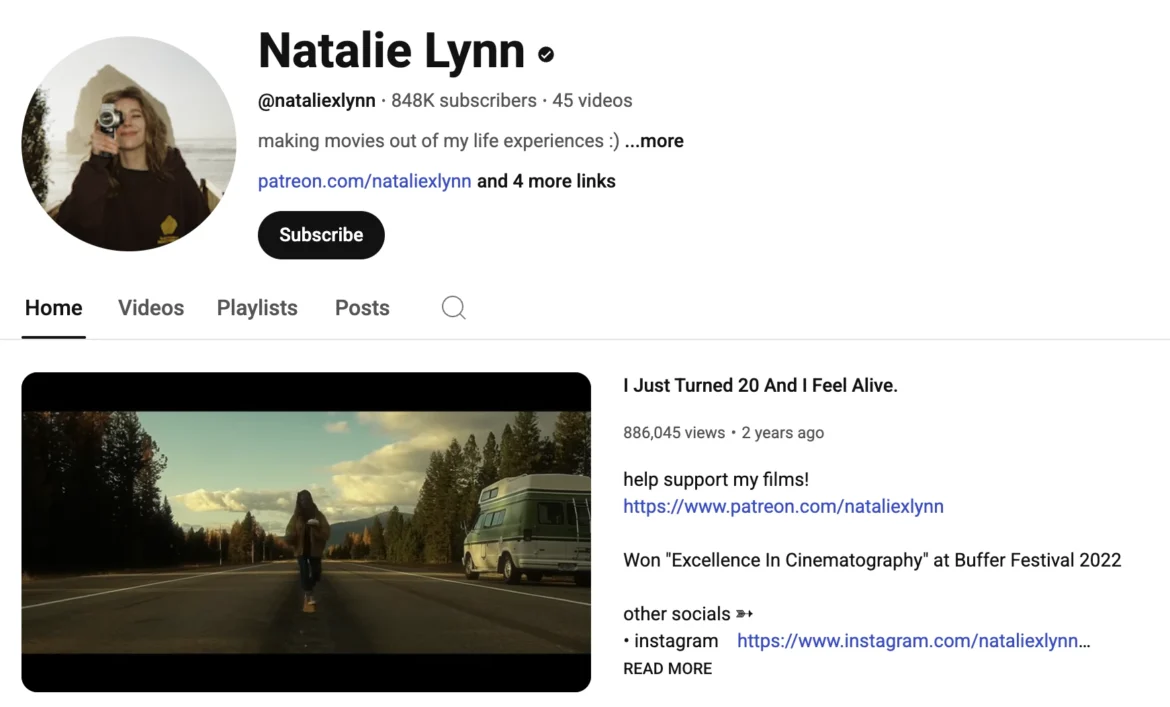Viewport: 1170px width, 707px height.
Task: Click the Patreon URL inside the video description
Action: 783,506
